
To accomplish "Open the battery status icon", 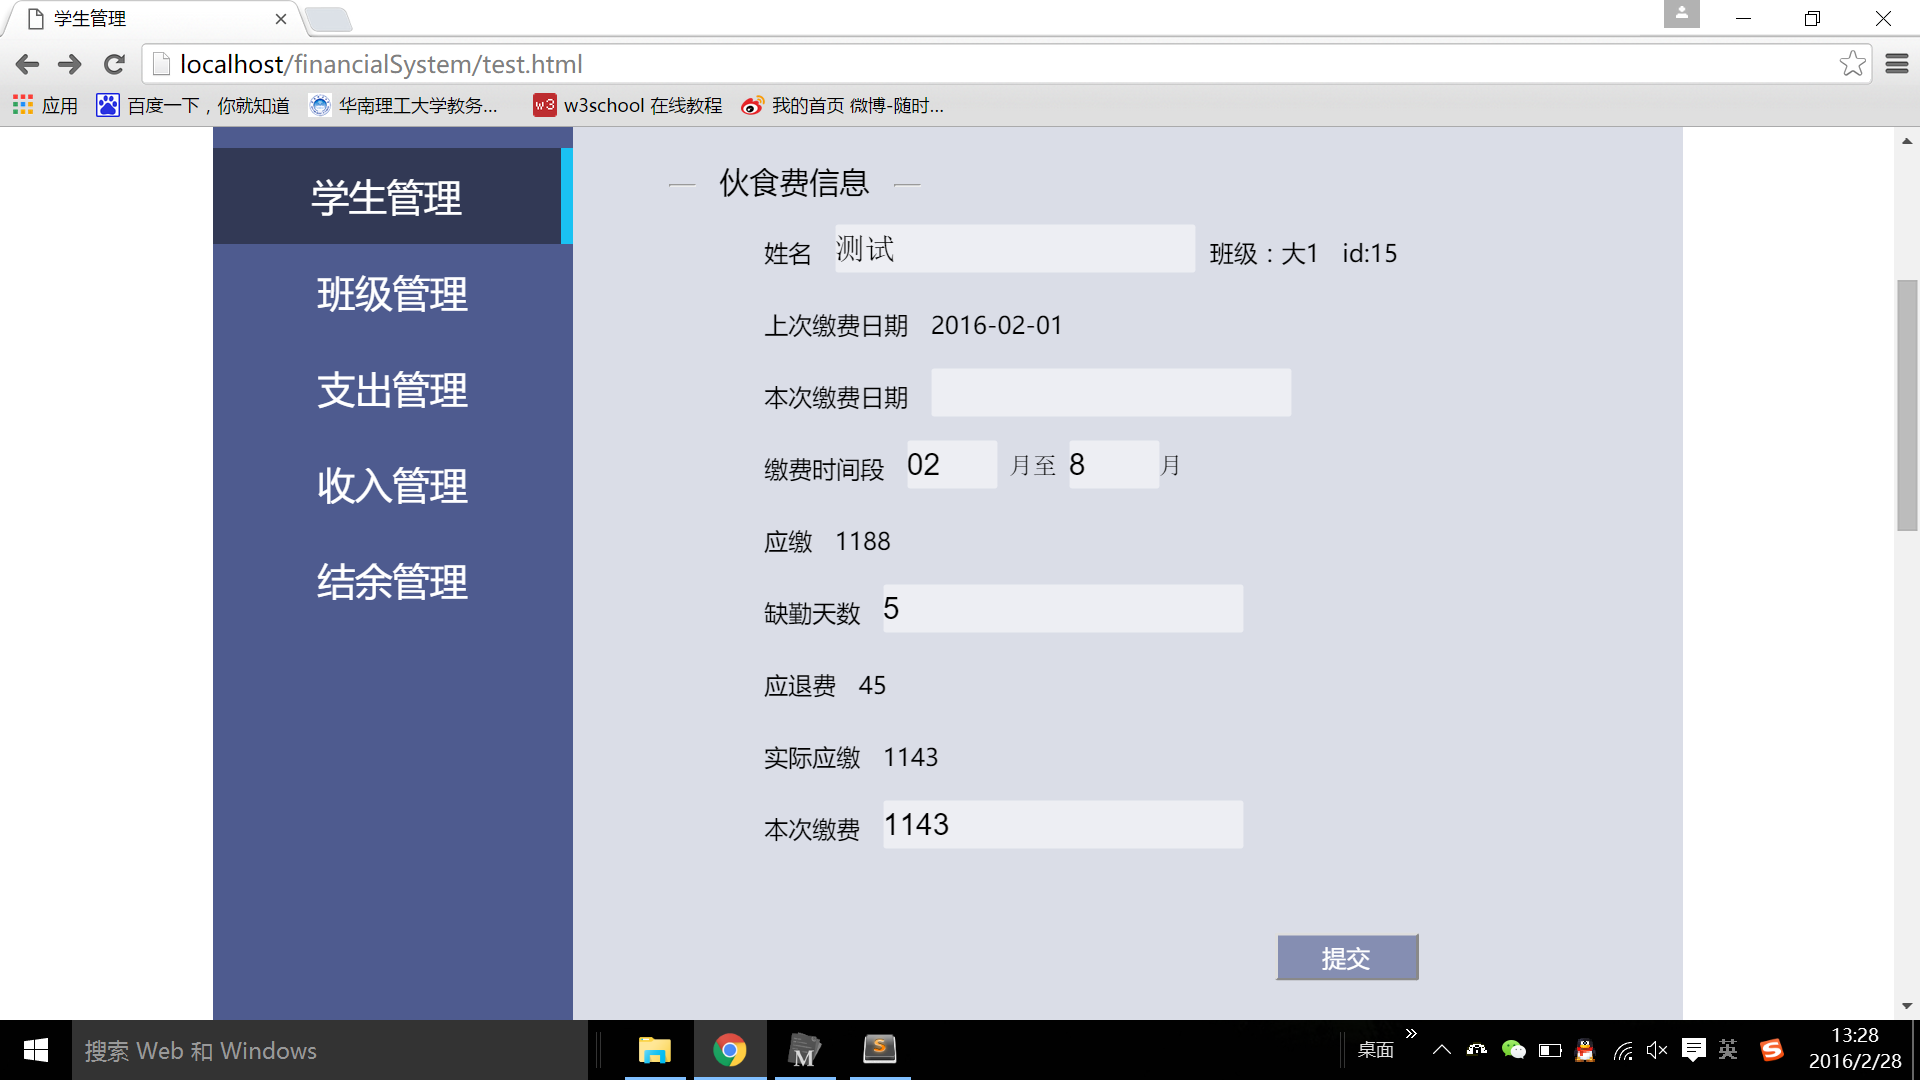I will [x=1550, y=1050].
